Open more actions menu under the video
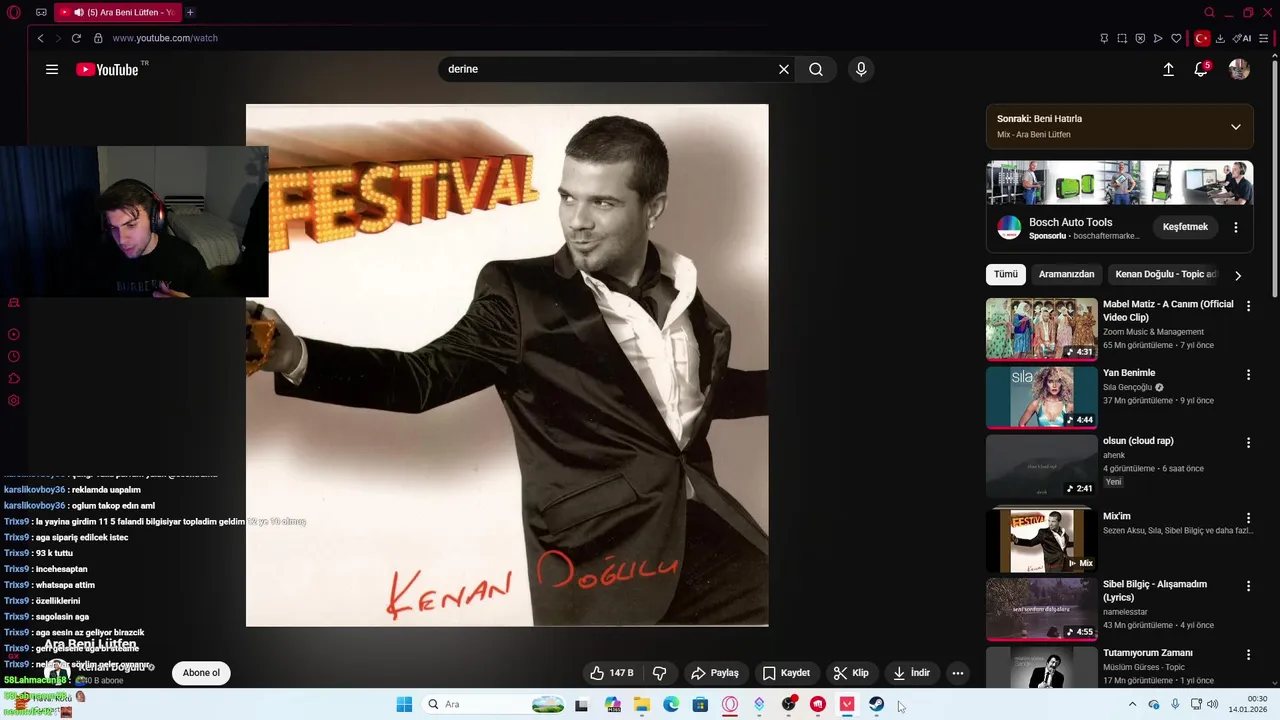 pyautogui.click(x=957, y=673)
